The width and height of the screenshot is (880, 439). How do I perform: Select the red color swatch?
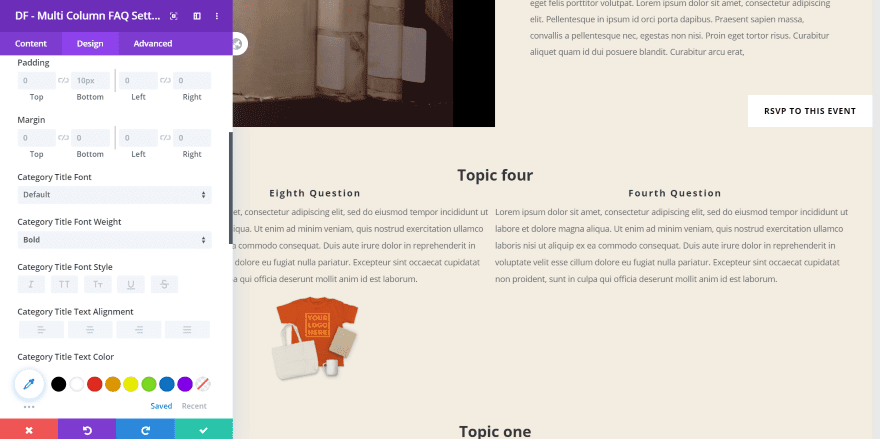click(94, 384)
